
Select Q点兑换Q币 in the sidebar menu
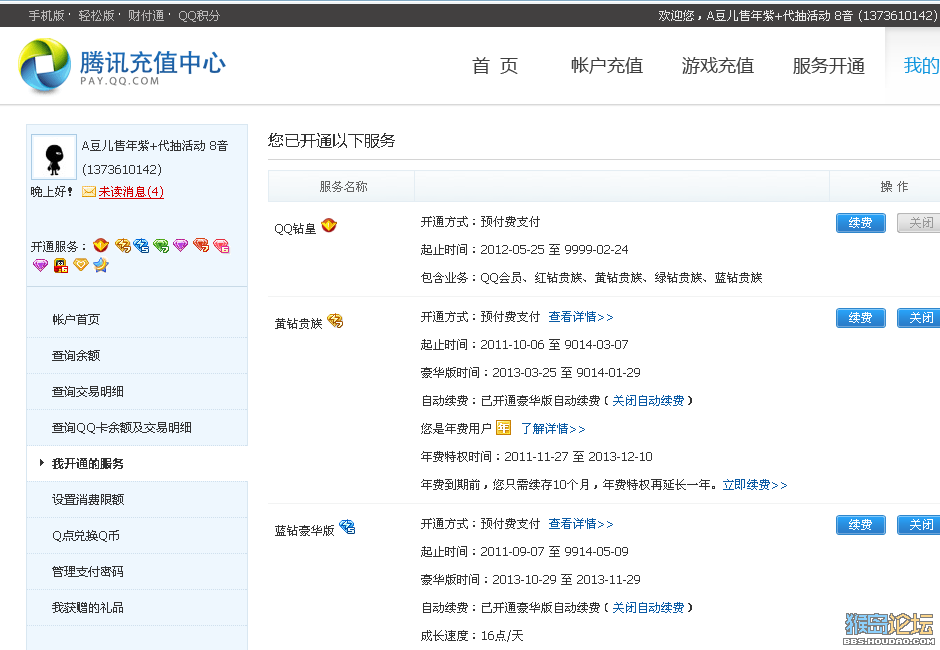coord(137,535)
